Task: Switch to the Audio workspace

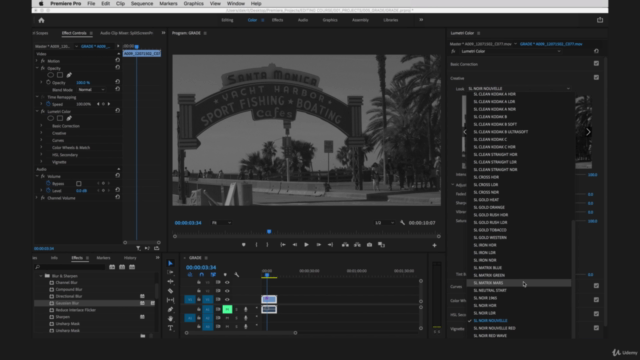Action: pyautogui.click(x=303, y=20)
